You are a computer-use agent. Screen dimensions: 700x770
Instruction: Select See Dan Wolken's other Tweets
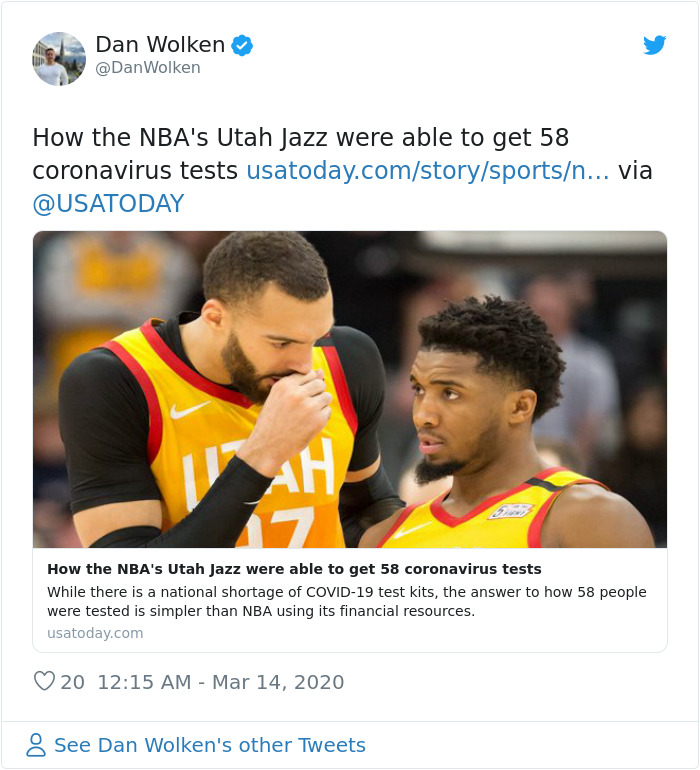[210, 745]
